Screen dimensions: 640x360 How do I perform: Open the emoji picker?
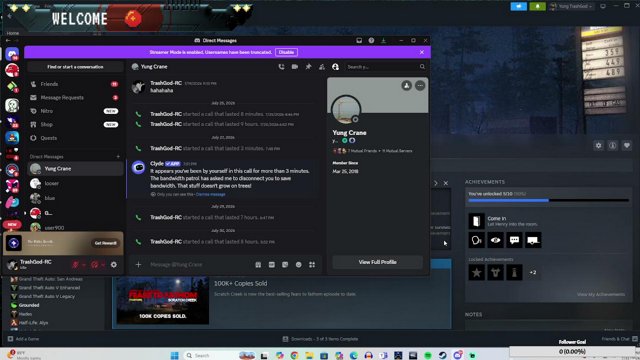[x=298, y=264]
